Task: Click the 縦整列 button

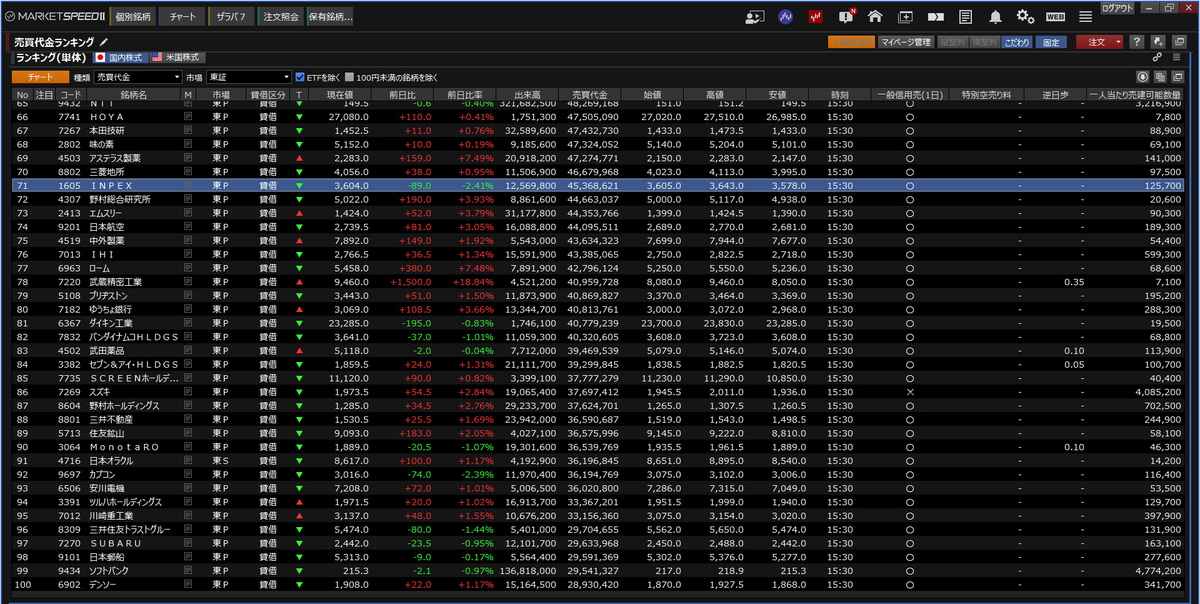Action: tap(951, 42)
